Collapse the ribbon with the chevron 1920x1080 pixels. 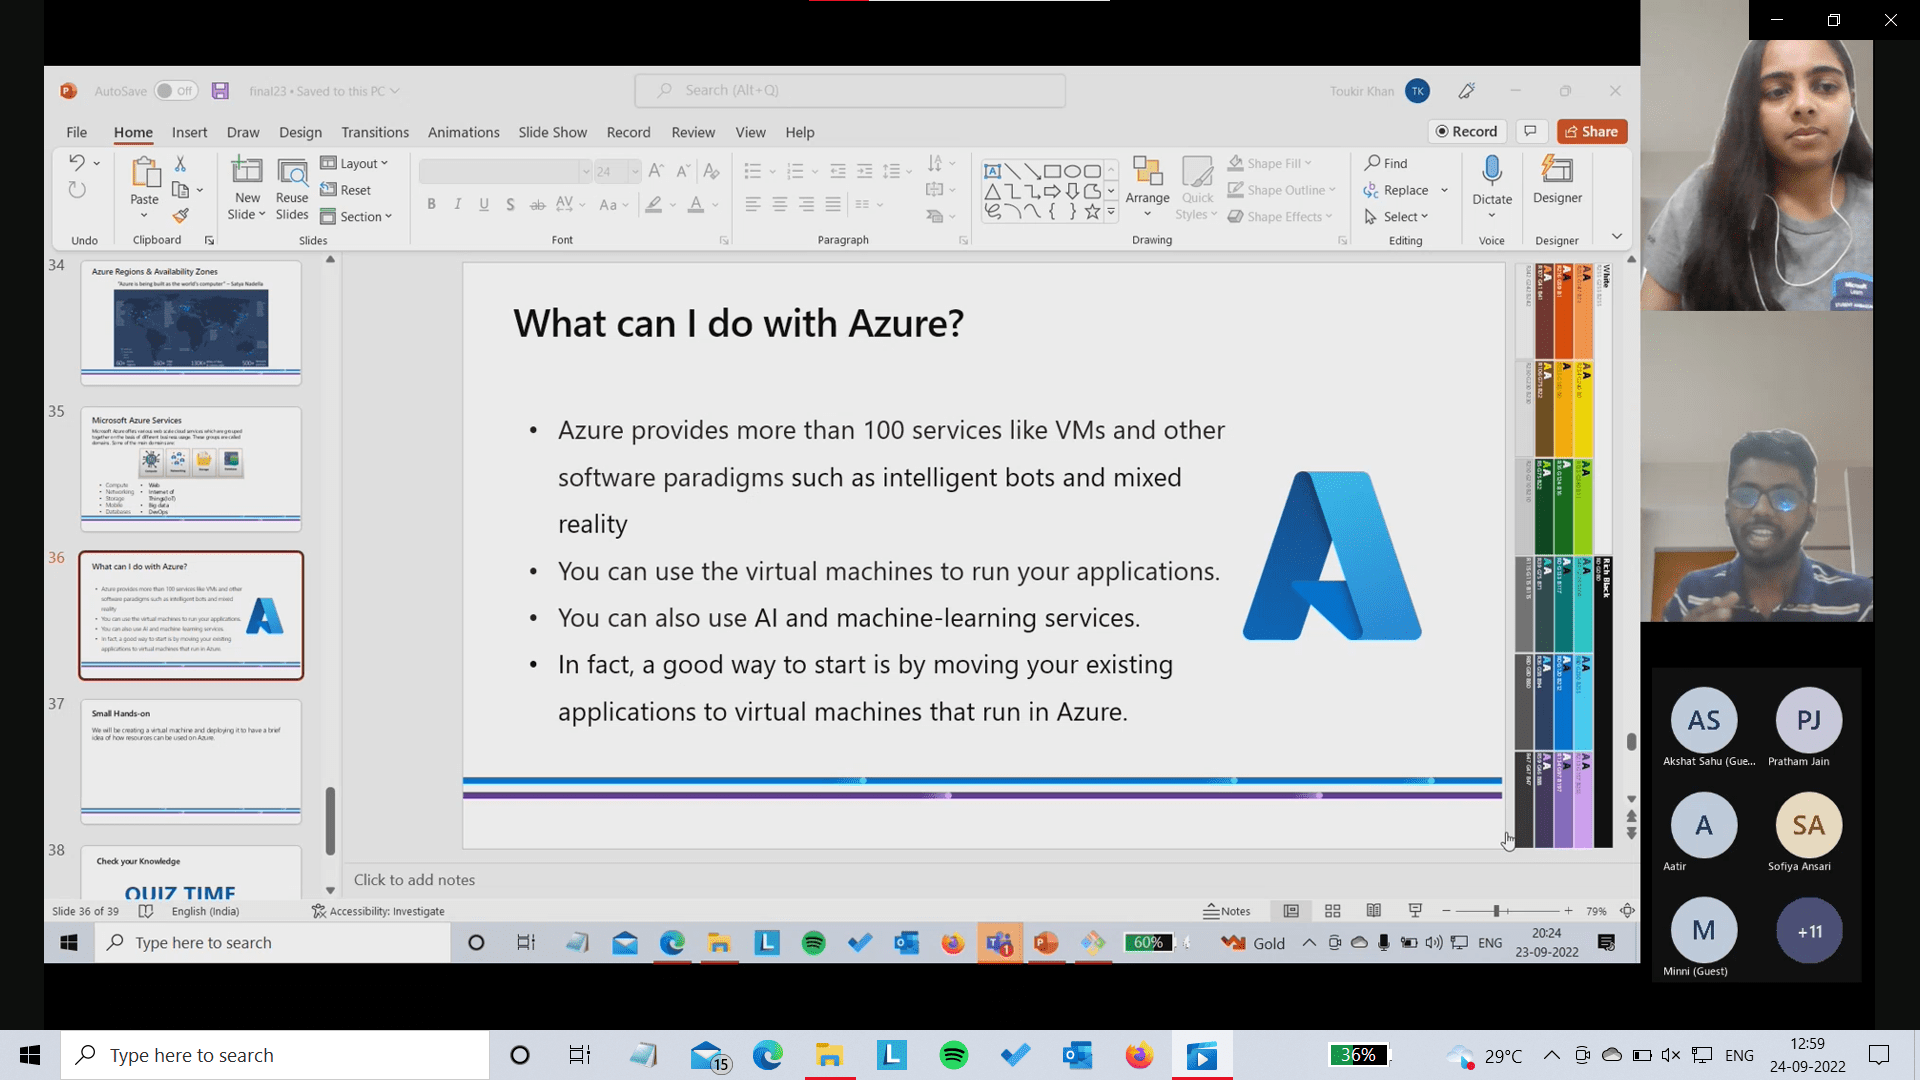point(1616,236)
